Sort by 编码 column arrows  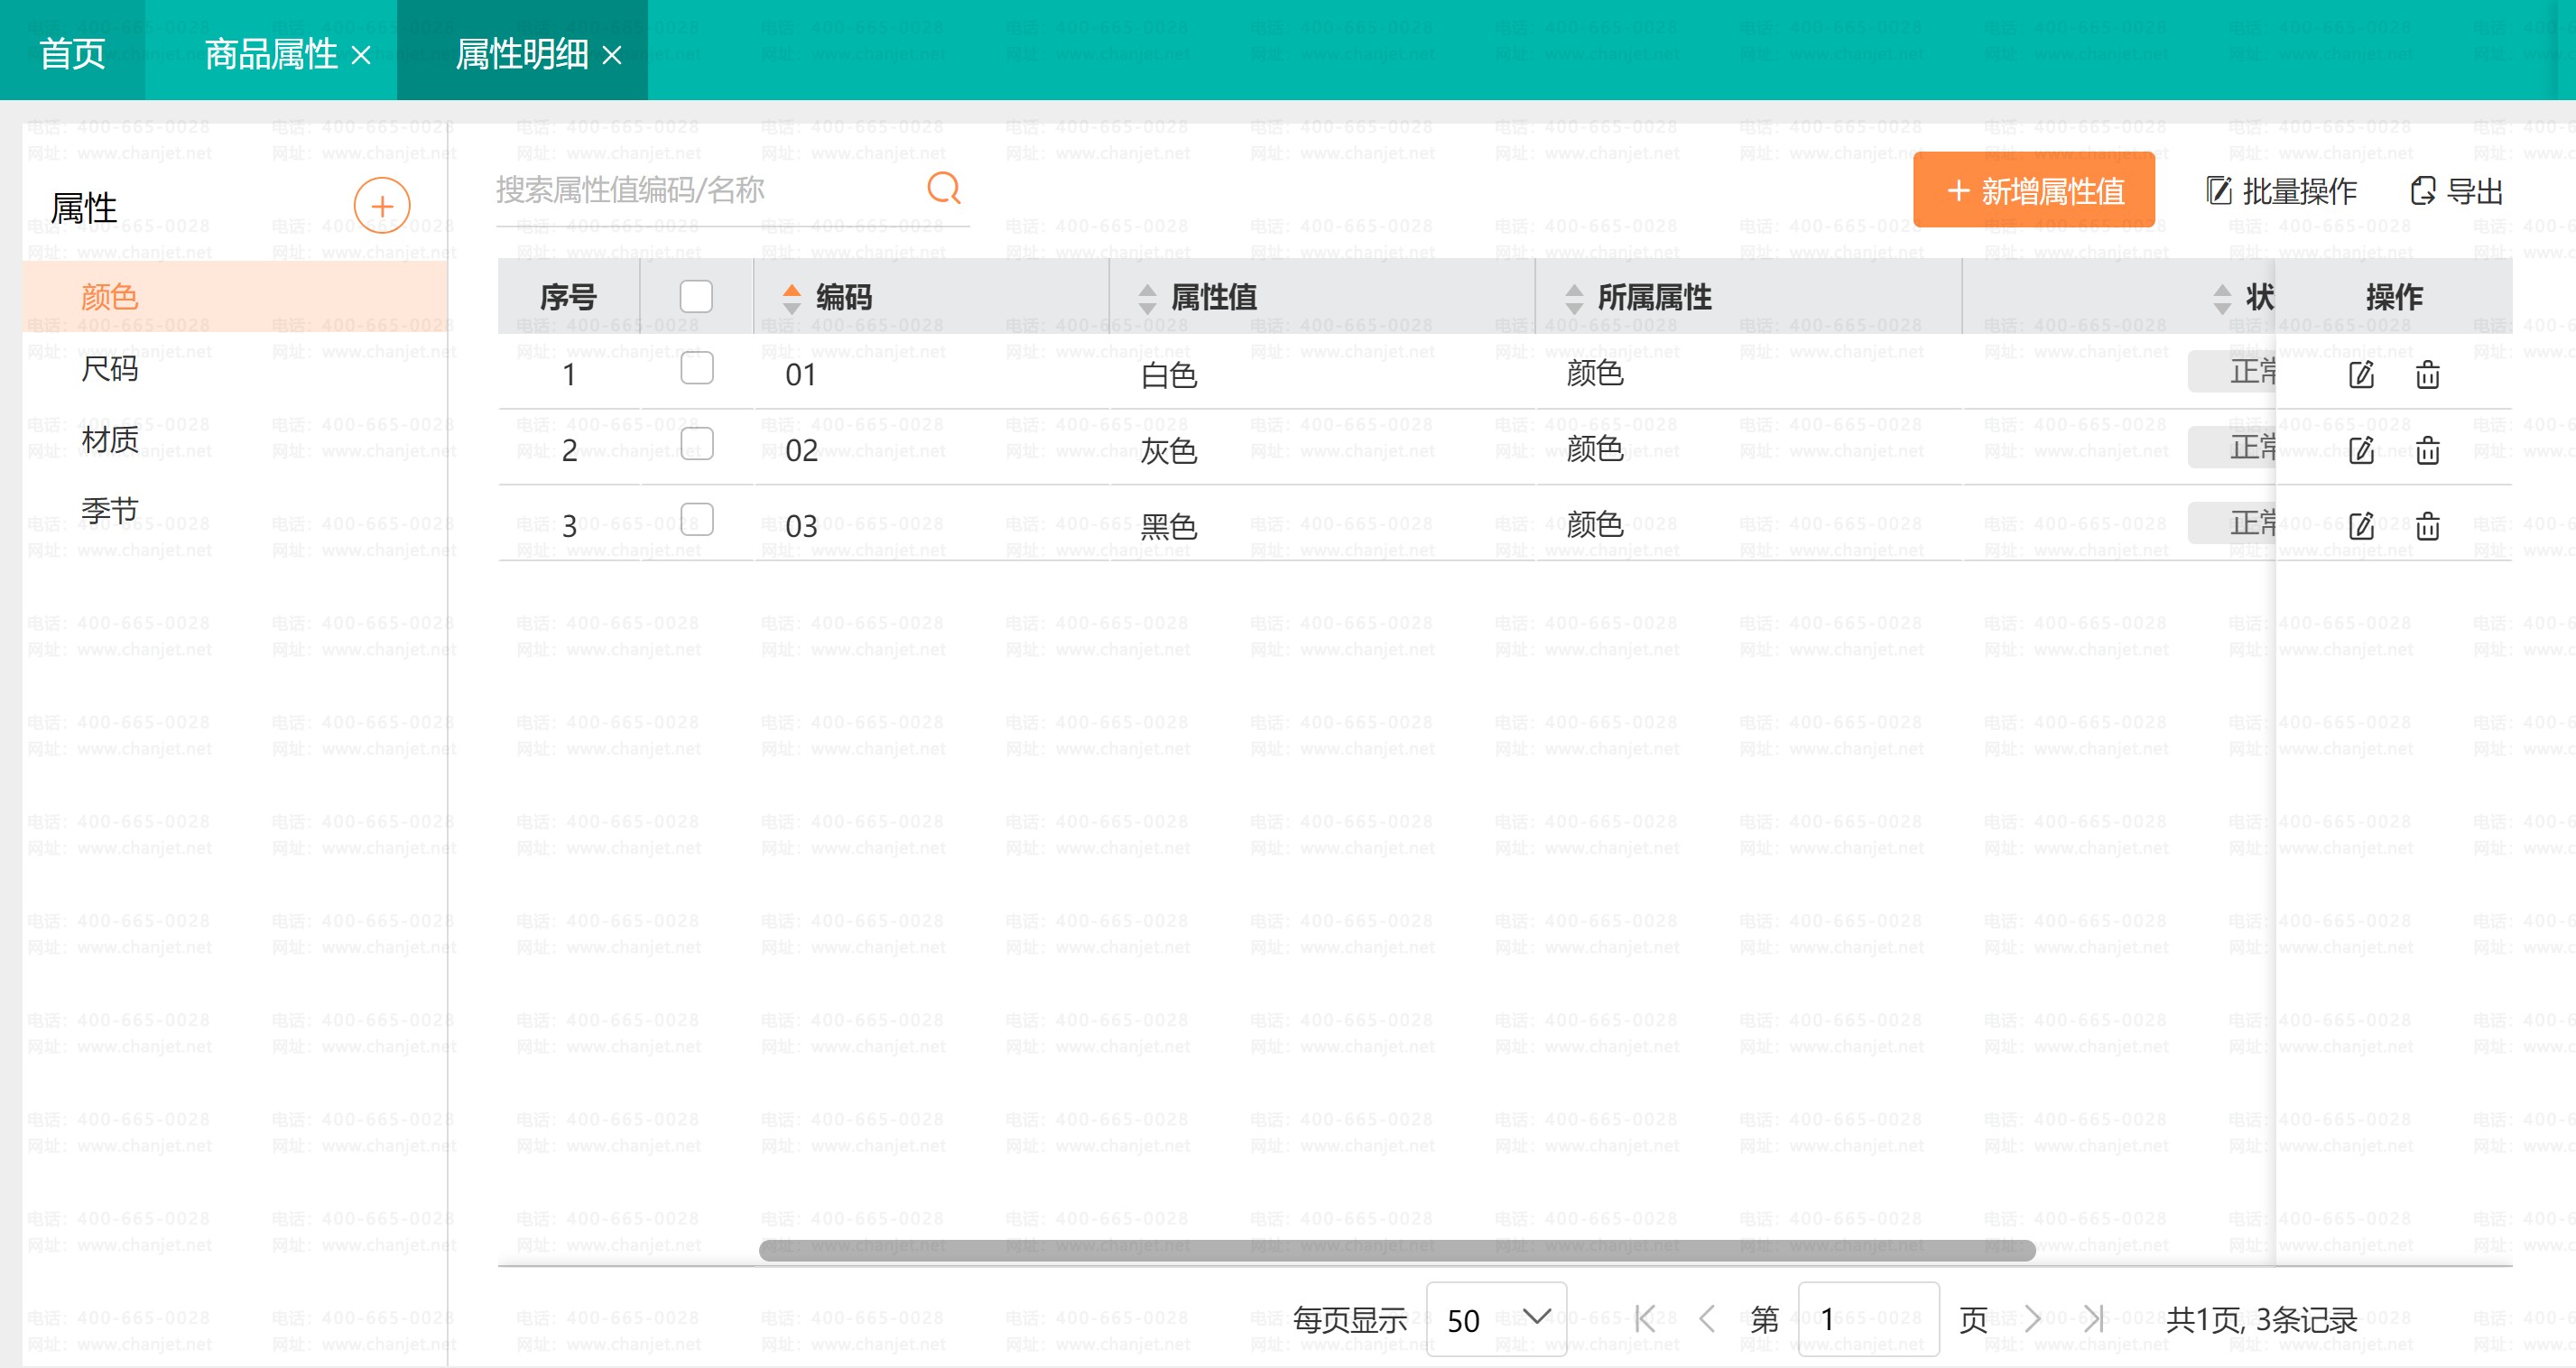point(791,297)
